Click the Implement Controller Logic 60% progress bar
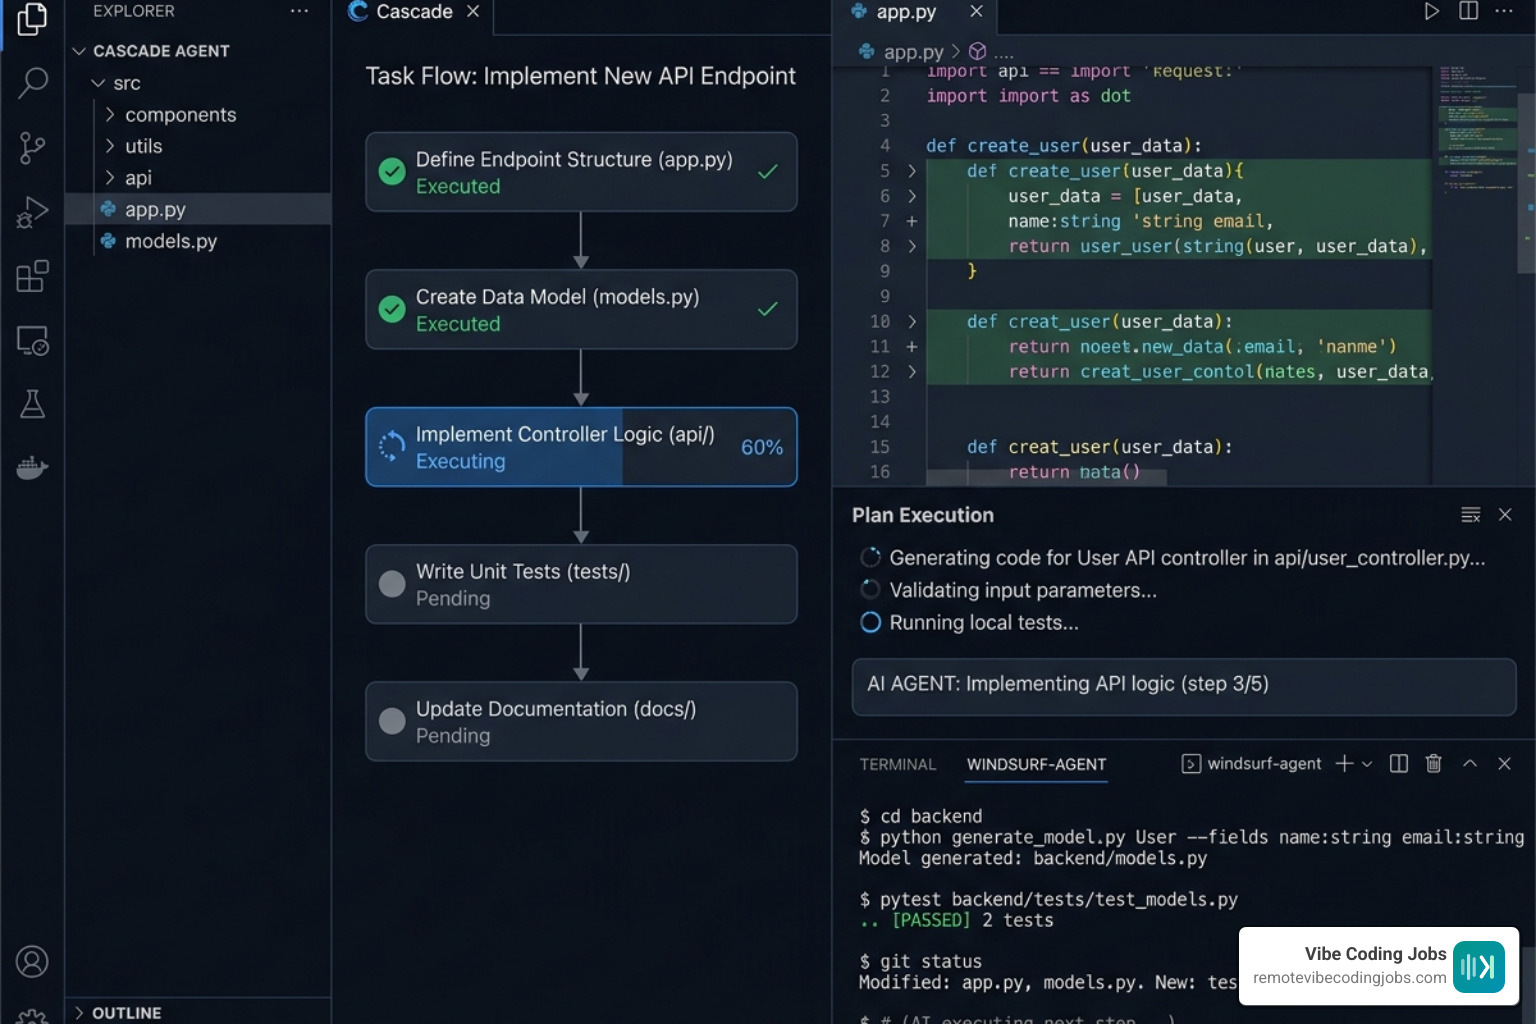 coord(581,447)
